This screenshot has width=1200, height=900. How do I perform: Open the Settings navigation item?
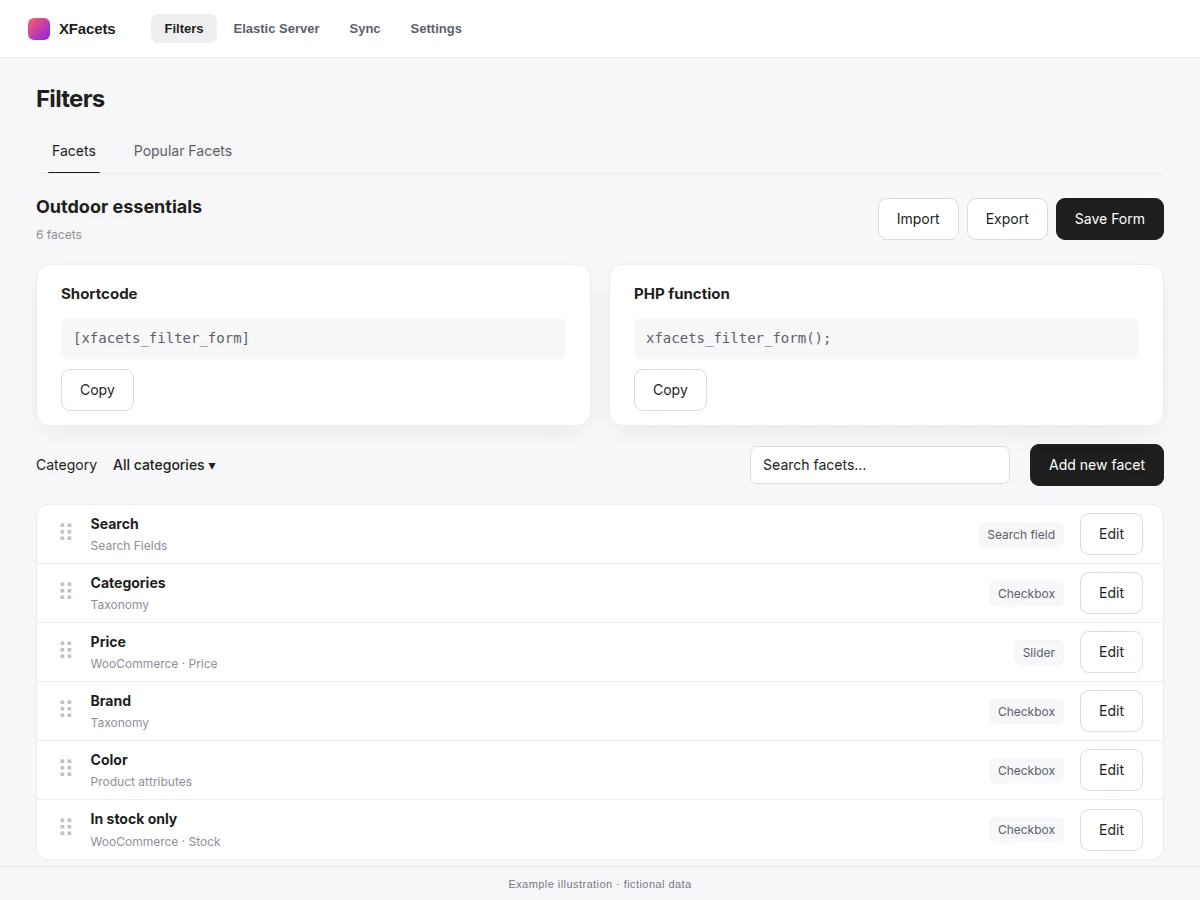pyautogui.click(x=436, y=29)
